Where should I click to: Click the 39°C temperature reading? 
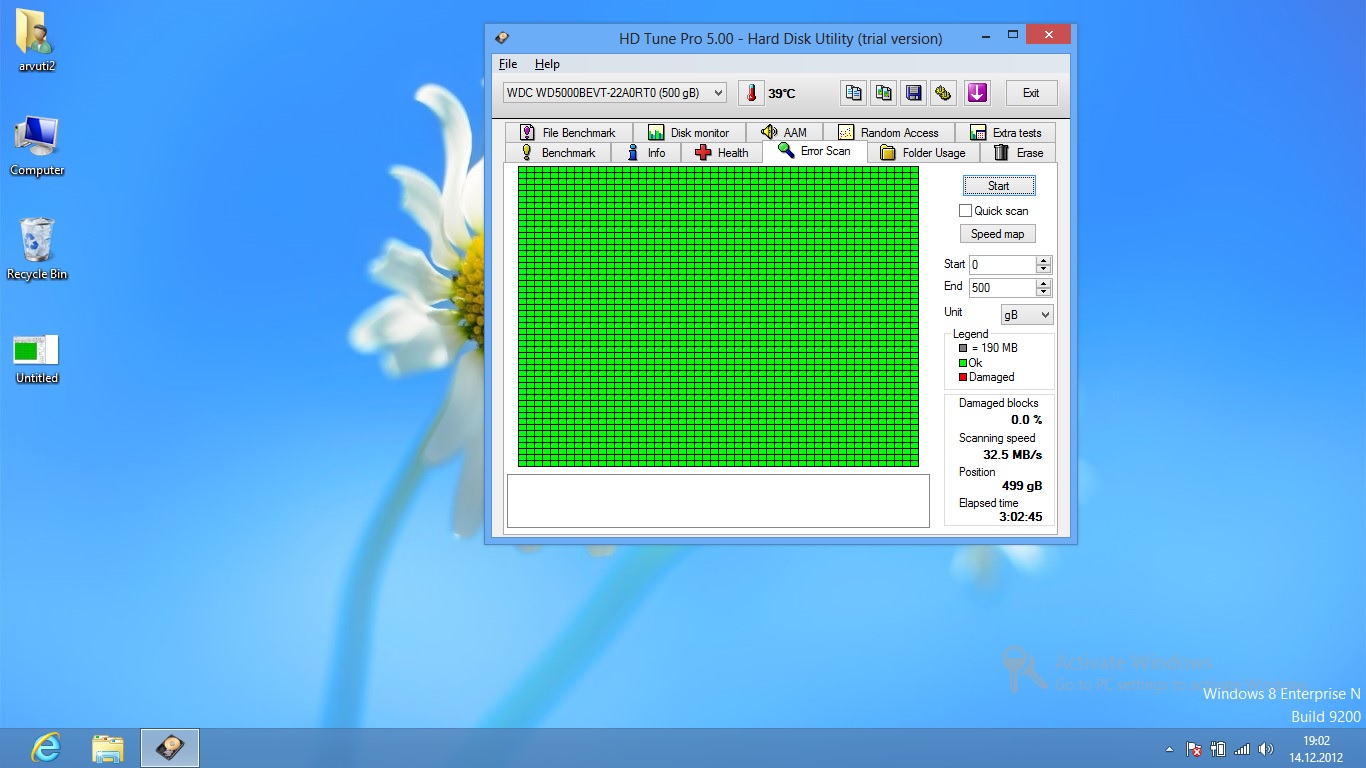click(782, 94)
